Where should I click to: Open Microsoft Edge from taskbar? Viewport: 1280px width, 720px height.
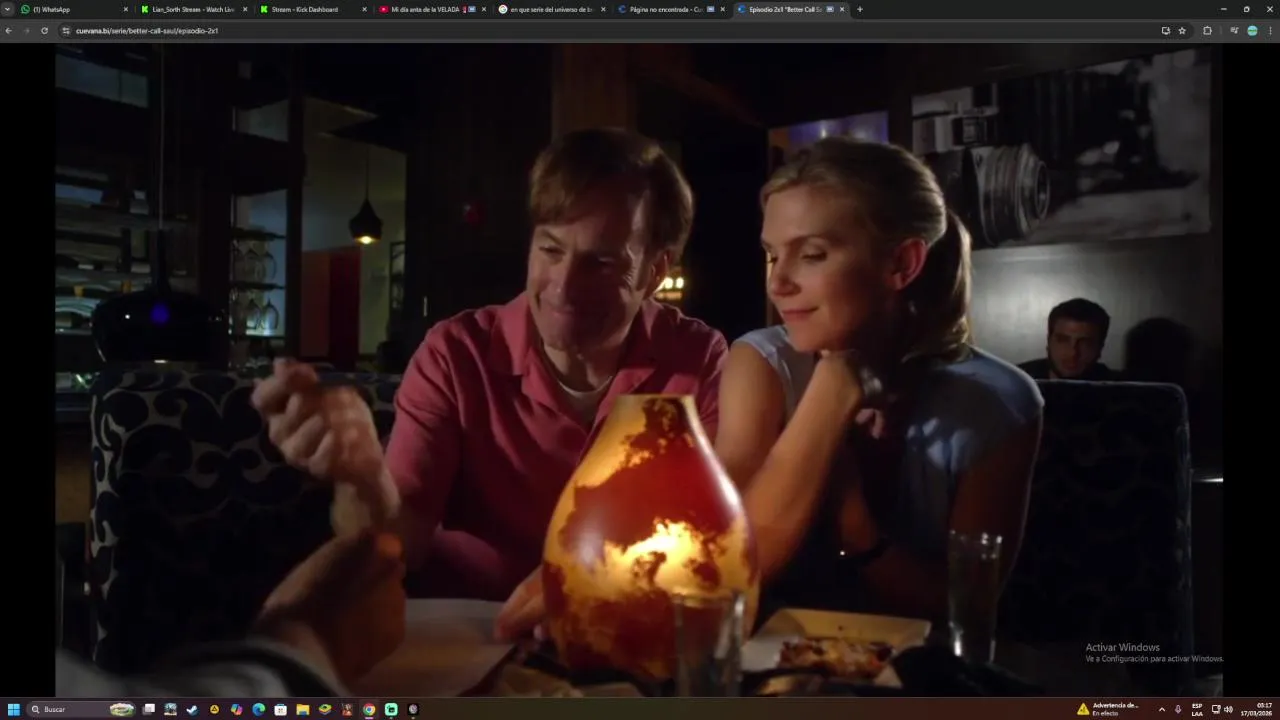(258, 709)
